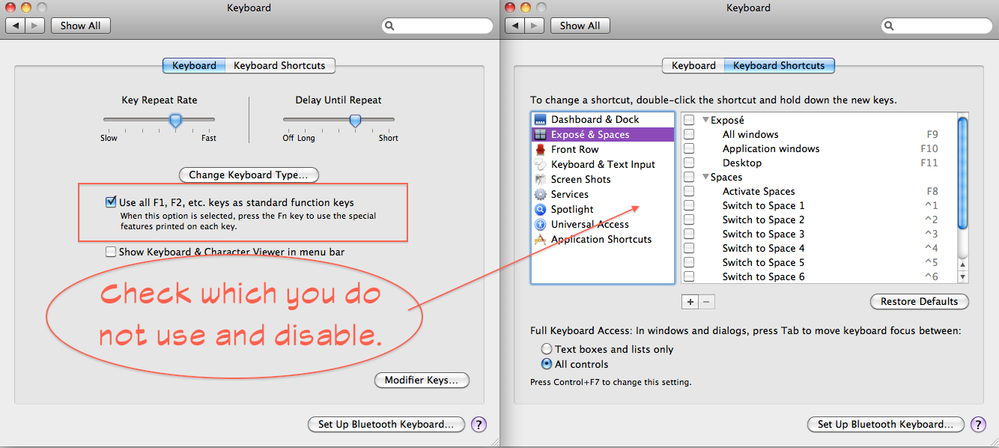
Task: Click help button in left Keyboard window
Action: click(478, 424)
